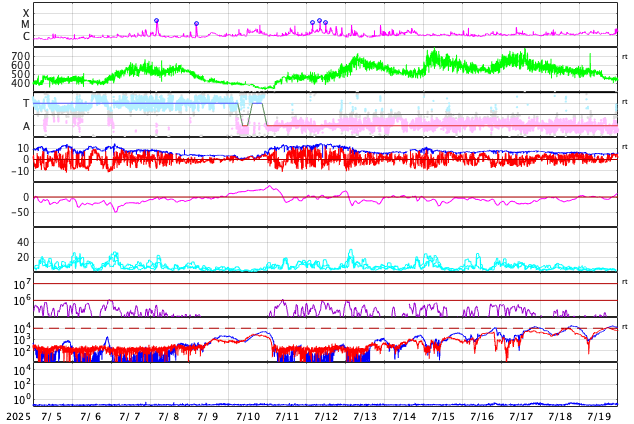Click the rt label beside the green speed panel
The image size is (634, 424).
tap(624, 57)
